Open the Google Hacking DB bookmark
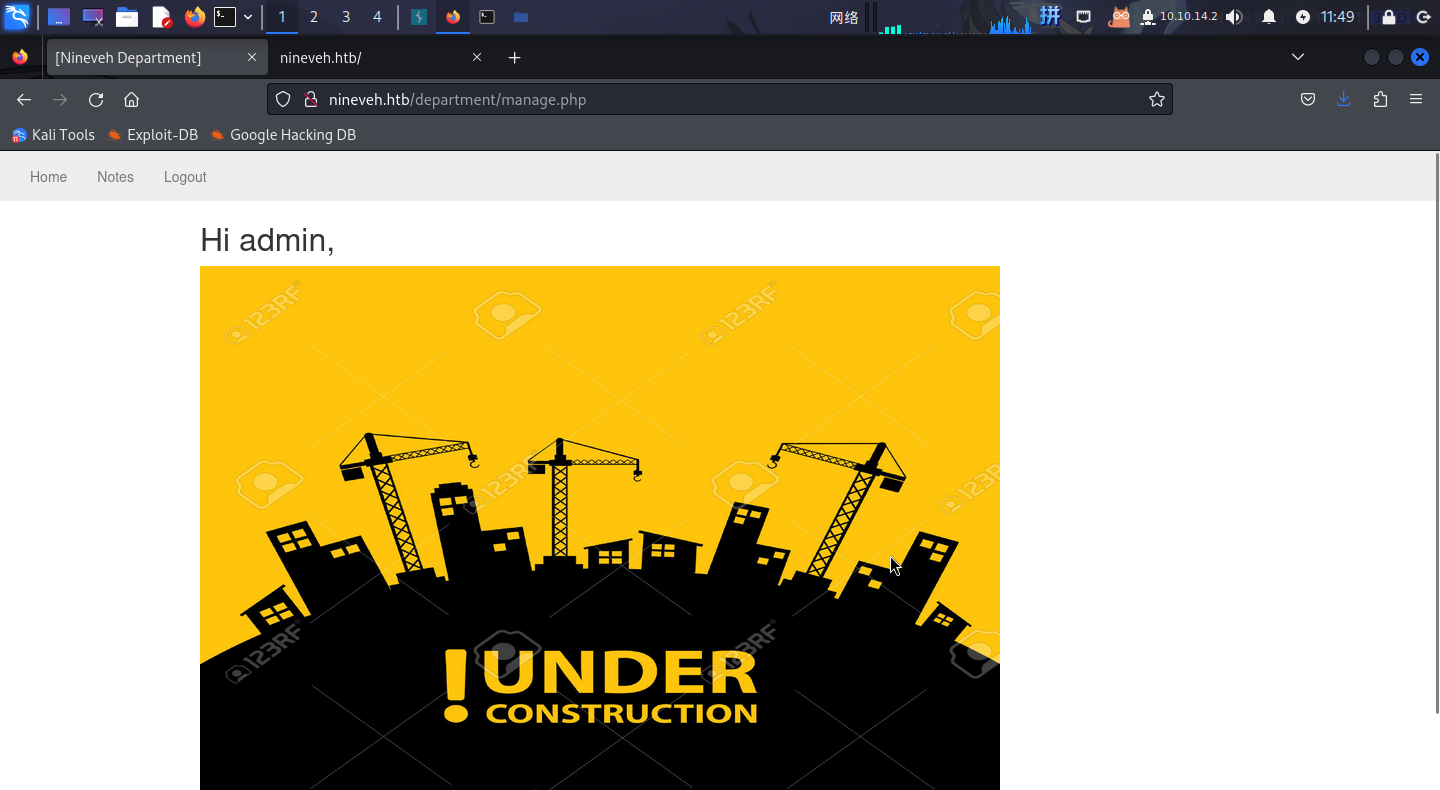Image resolution: width=1440 pixels, height=790 pixels. point(283,135)
